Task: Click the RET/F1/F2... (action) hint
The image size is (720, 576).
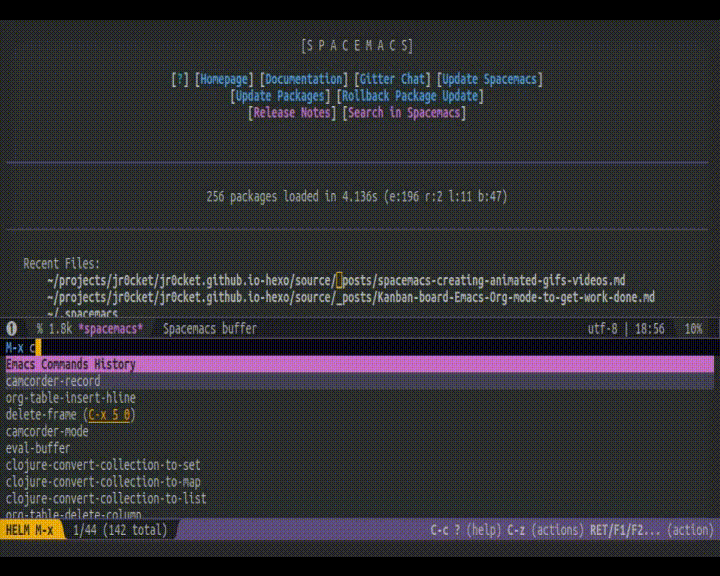Action: pos(652,530)
